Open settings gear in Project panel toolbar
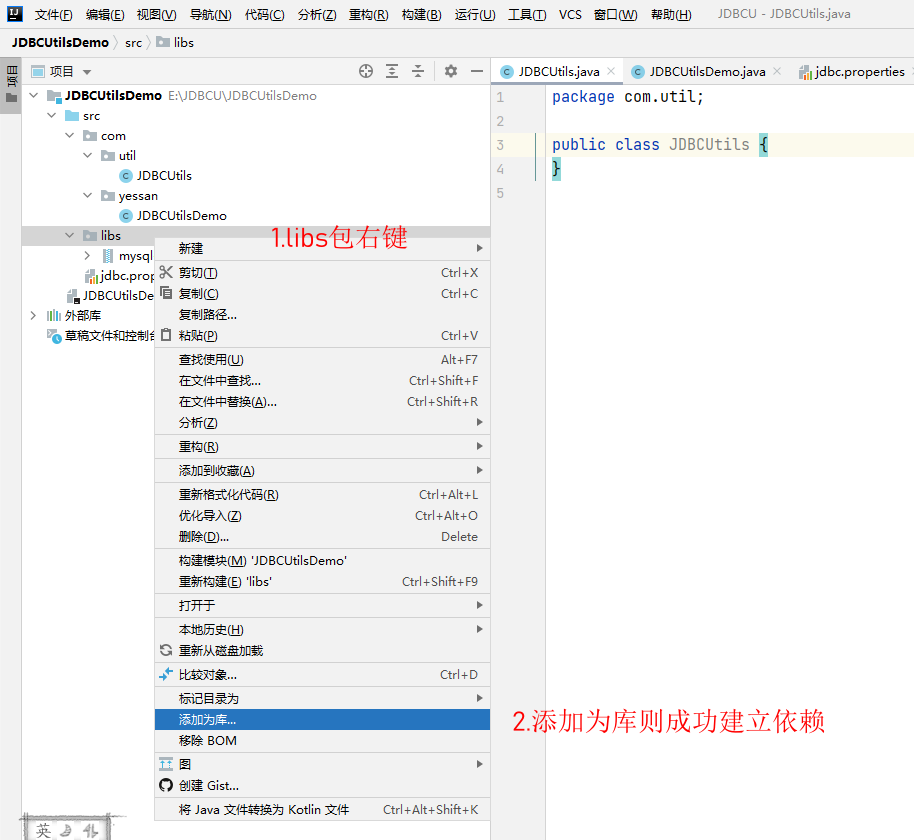 coord(451,71)
